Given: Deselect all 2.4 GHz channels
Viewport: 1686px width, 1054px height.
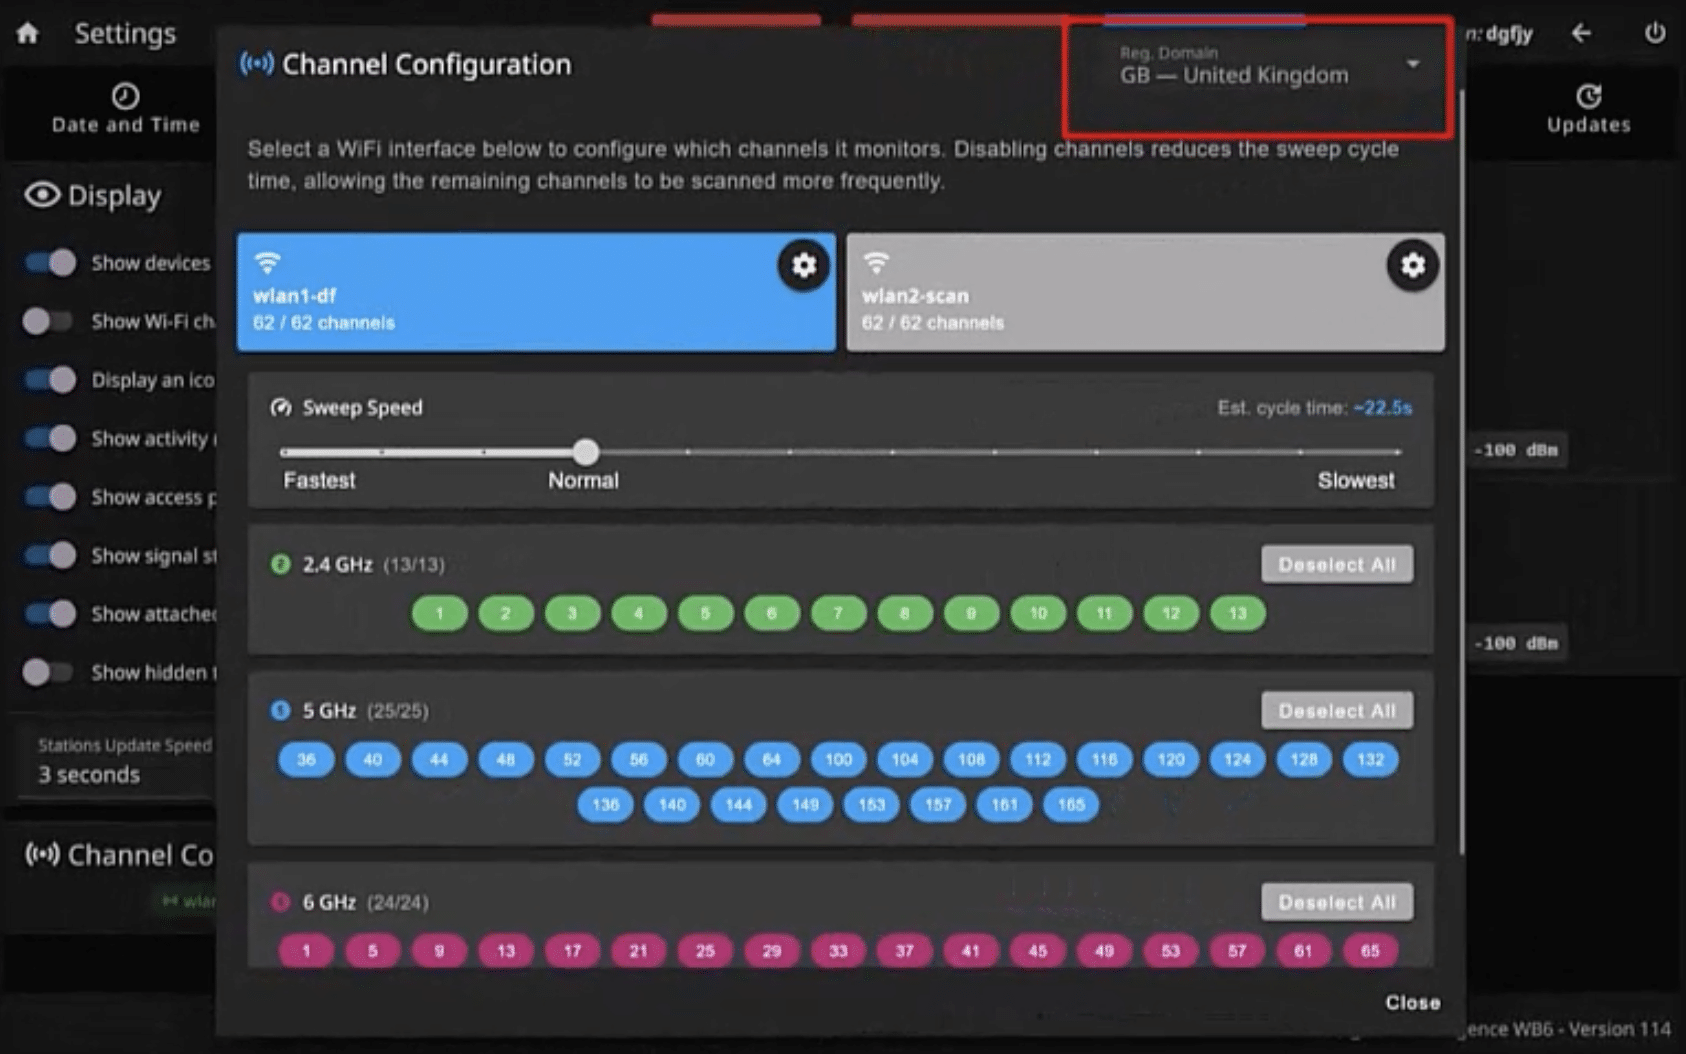Looking at the screenshot, I should 1337,564.
